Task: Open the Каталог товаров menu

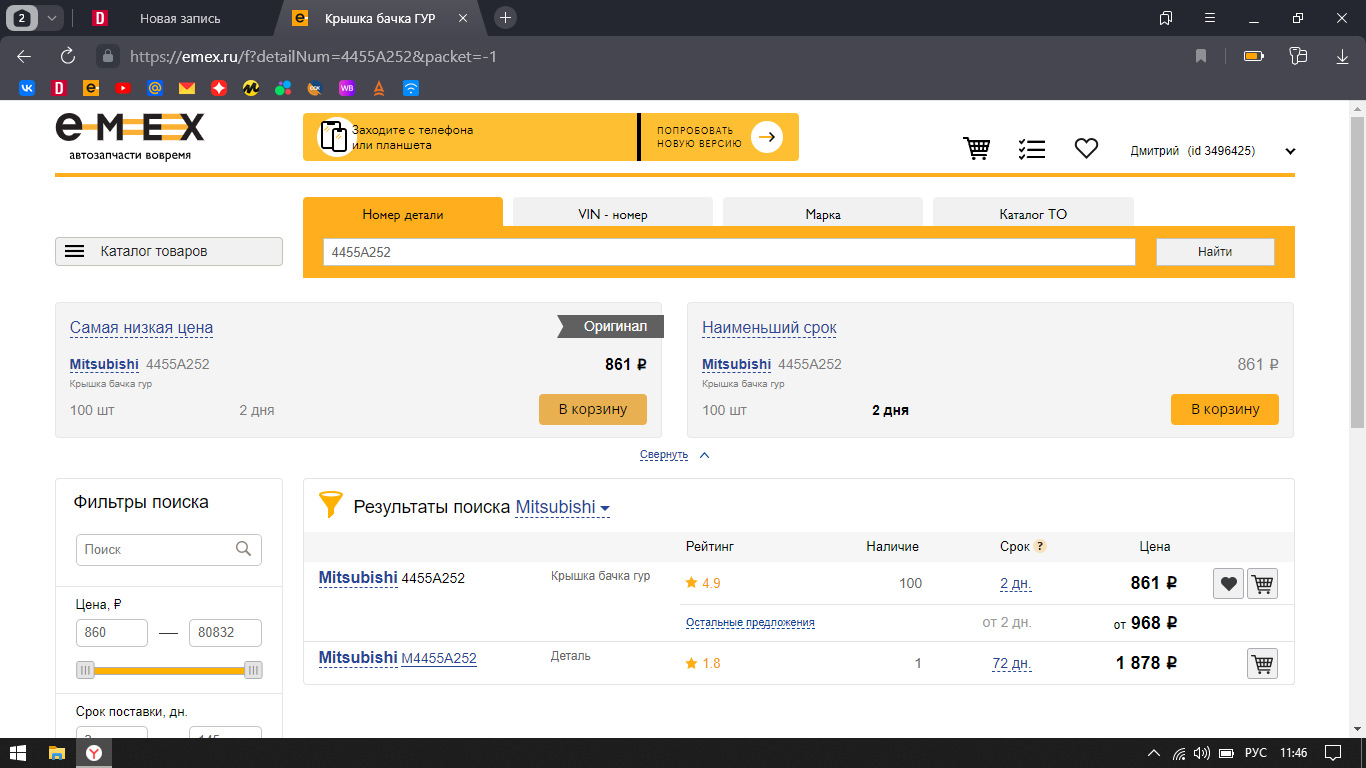Action: tap(169, 251)
